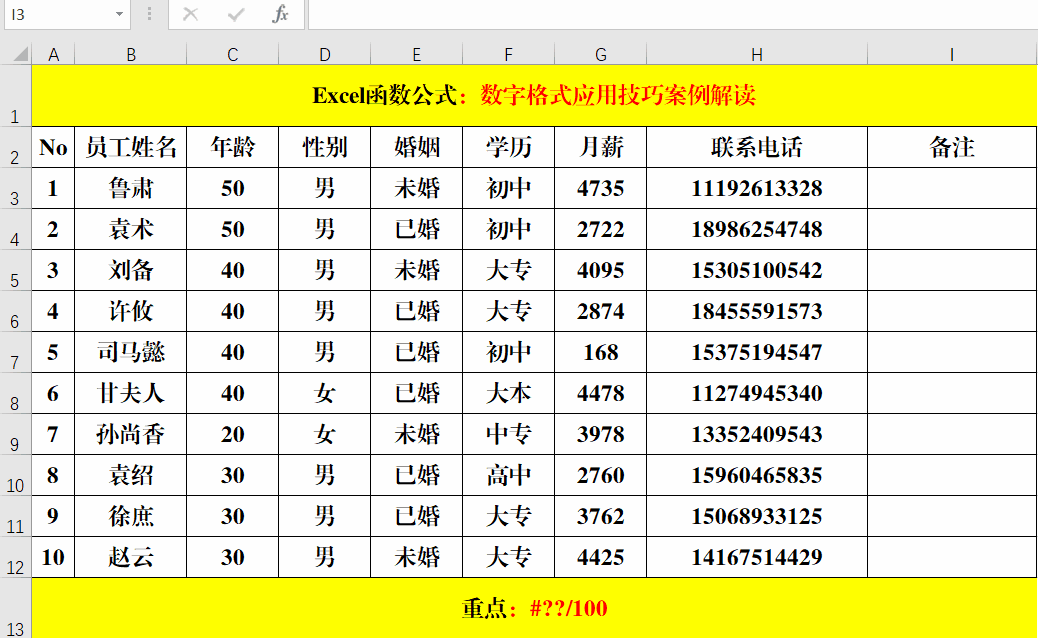Click the '备注' header cell

coord(952,147)
